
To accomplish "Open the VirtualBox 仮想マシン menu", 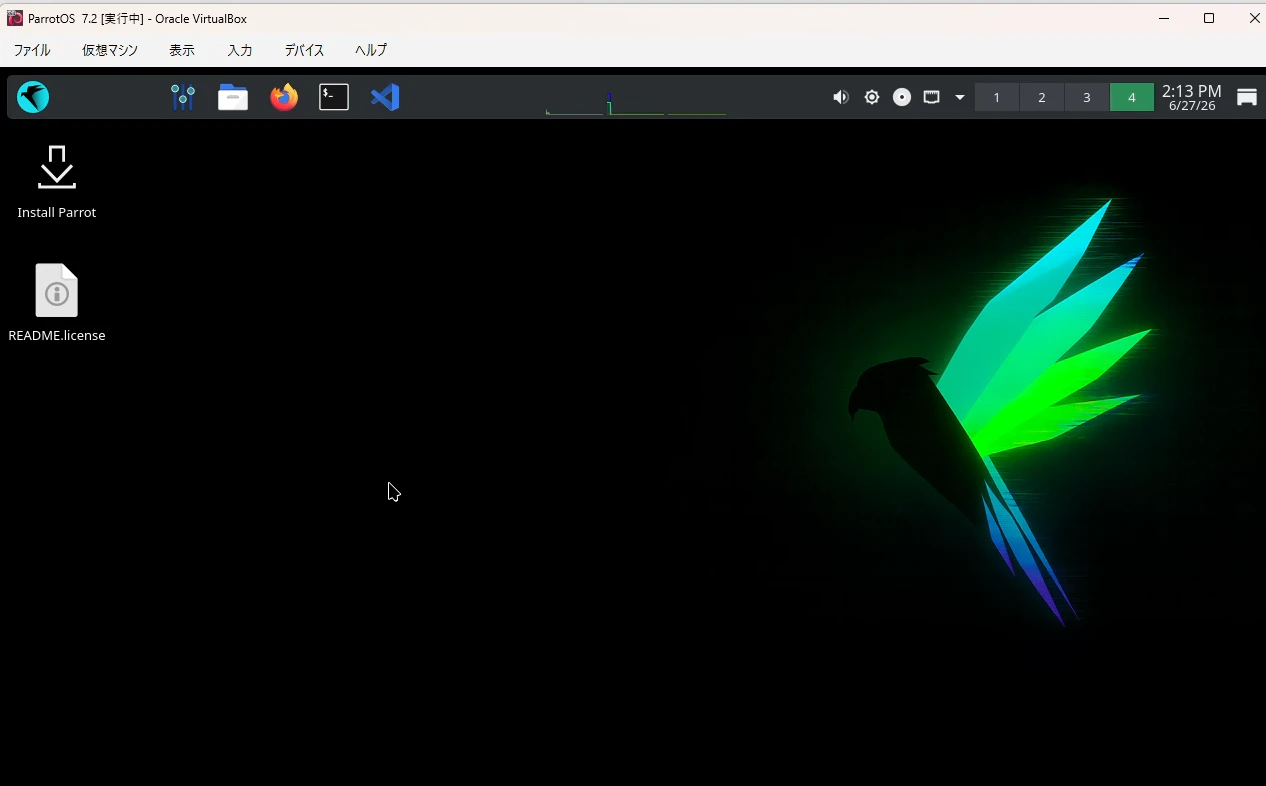I will pos(110,50).
